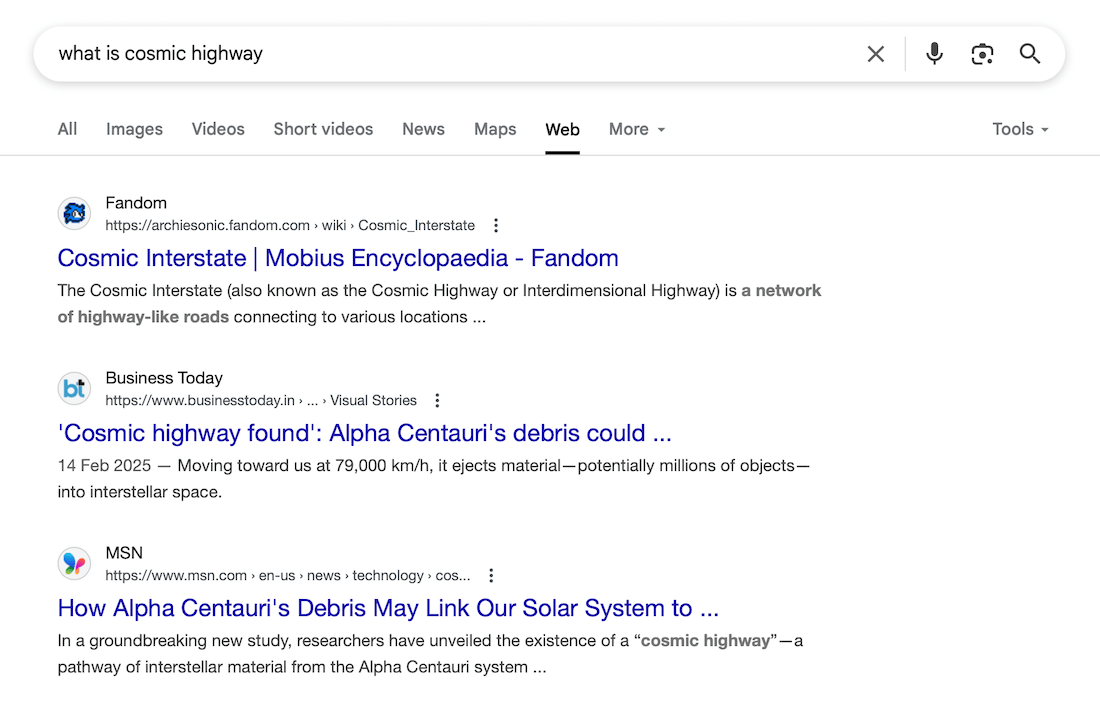1100x705 pixels.
Task: Open 'Cosmic highway found' article link
Action: [x=364, y=433]
